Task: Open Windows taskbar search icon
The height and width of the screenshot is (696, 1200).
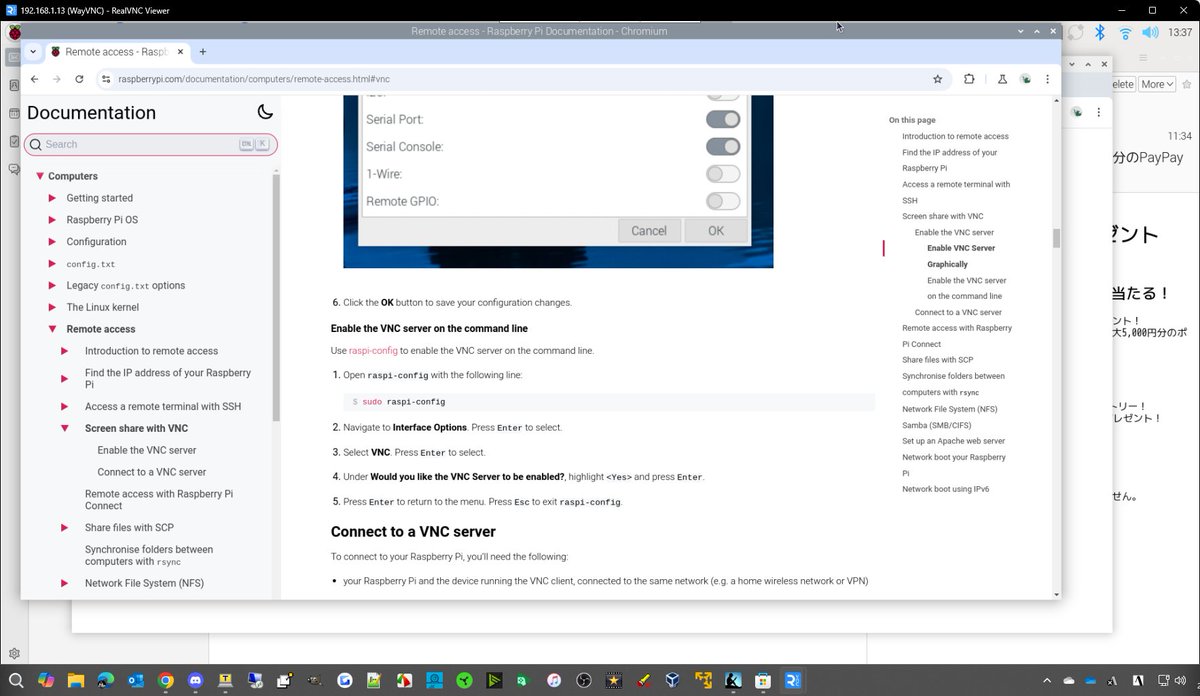Action: pyautogui.click(x=15, y=680)
